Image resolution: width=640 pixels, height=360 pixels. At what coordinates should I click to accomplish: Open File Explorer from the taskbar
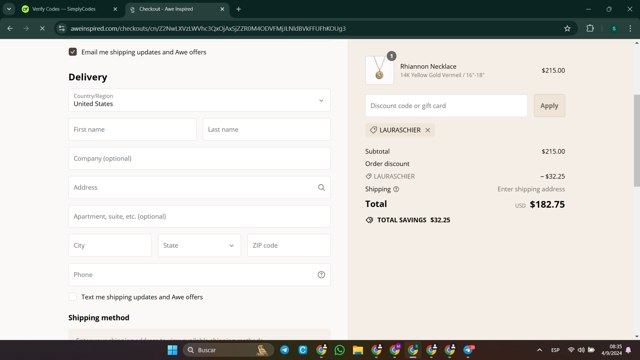(358, 350)
